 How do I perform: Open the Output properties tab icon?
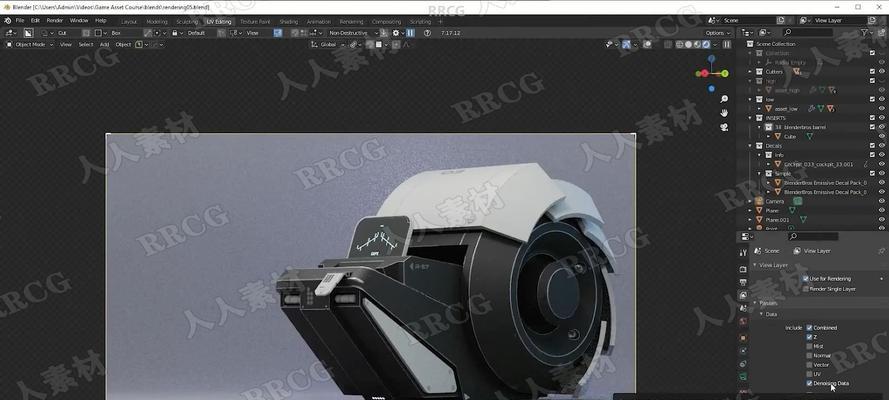[743, 282]
